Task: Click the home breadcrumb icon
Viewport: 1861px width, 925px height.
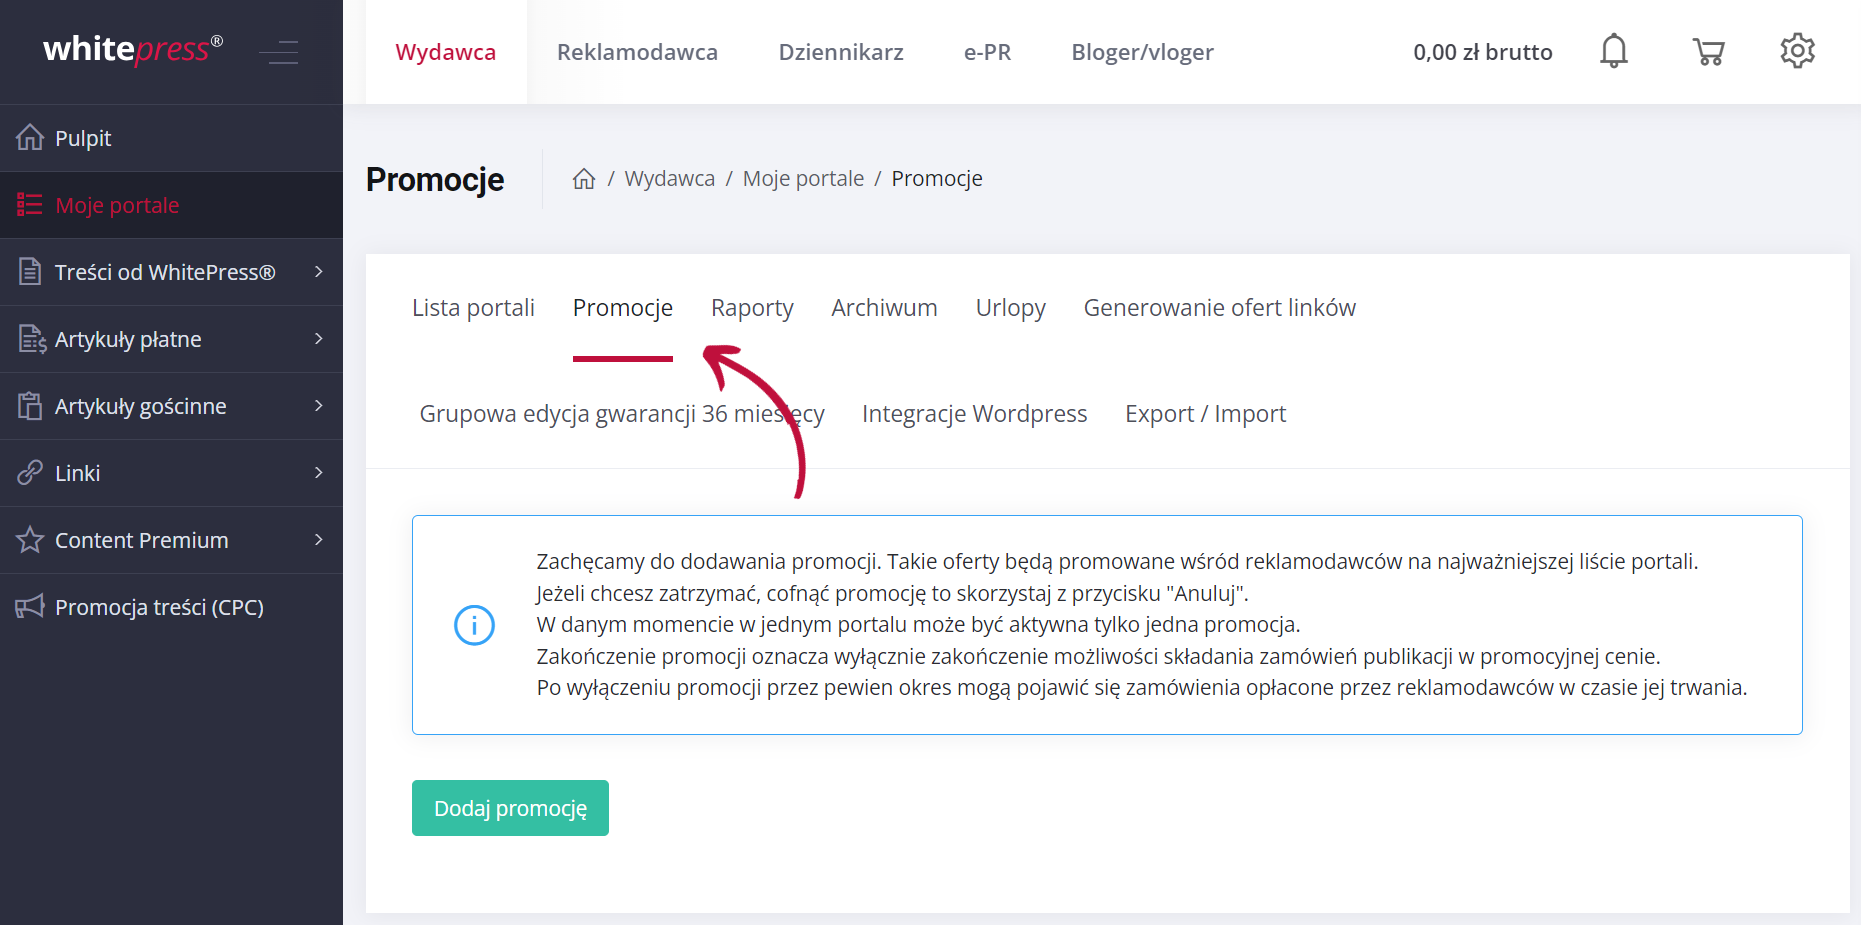Action: (x=584, y=179)
